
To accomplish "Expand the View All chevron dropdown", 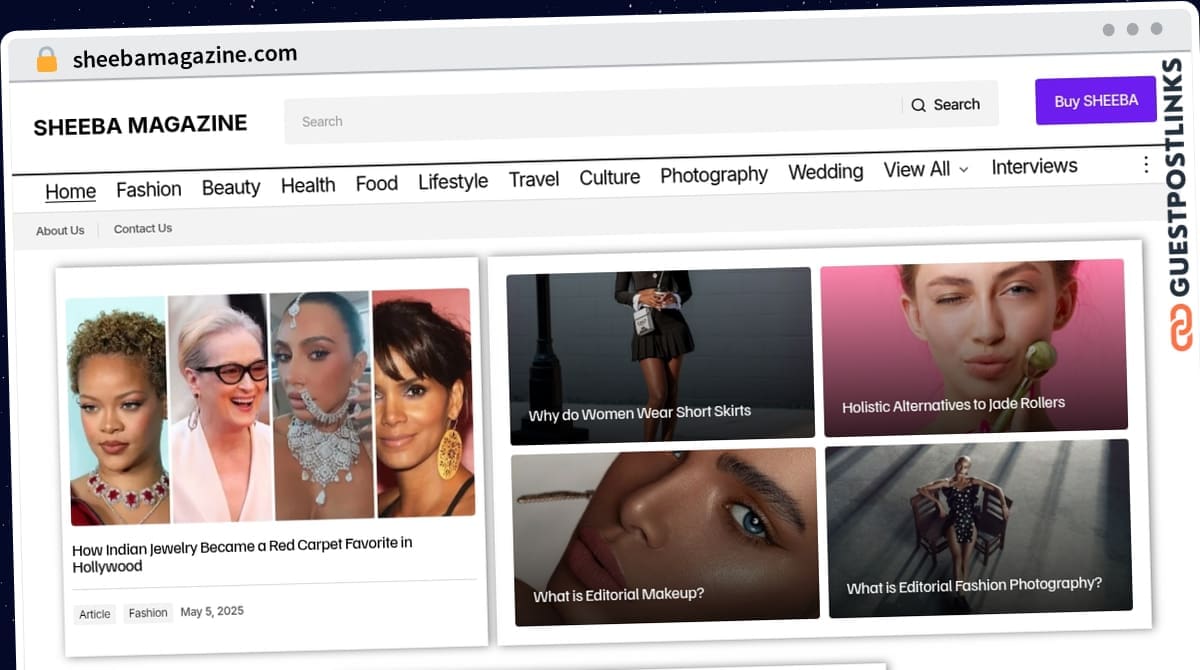I will [964, 170].
